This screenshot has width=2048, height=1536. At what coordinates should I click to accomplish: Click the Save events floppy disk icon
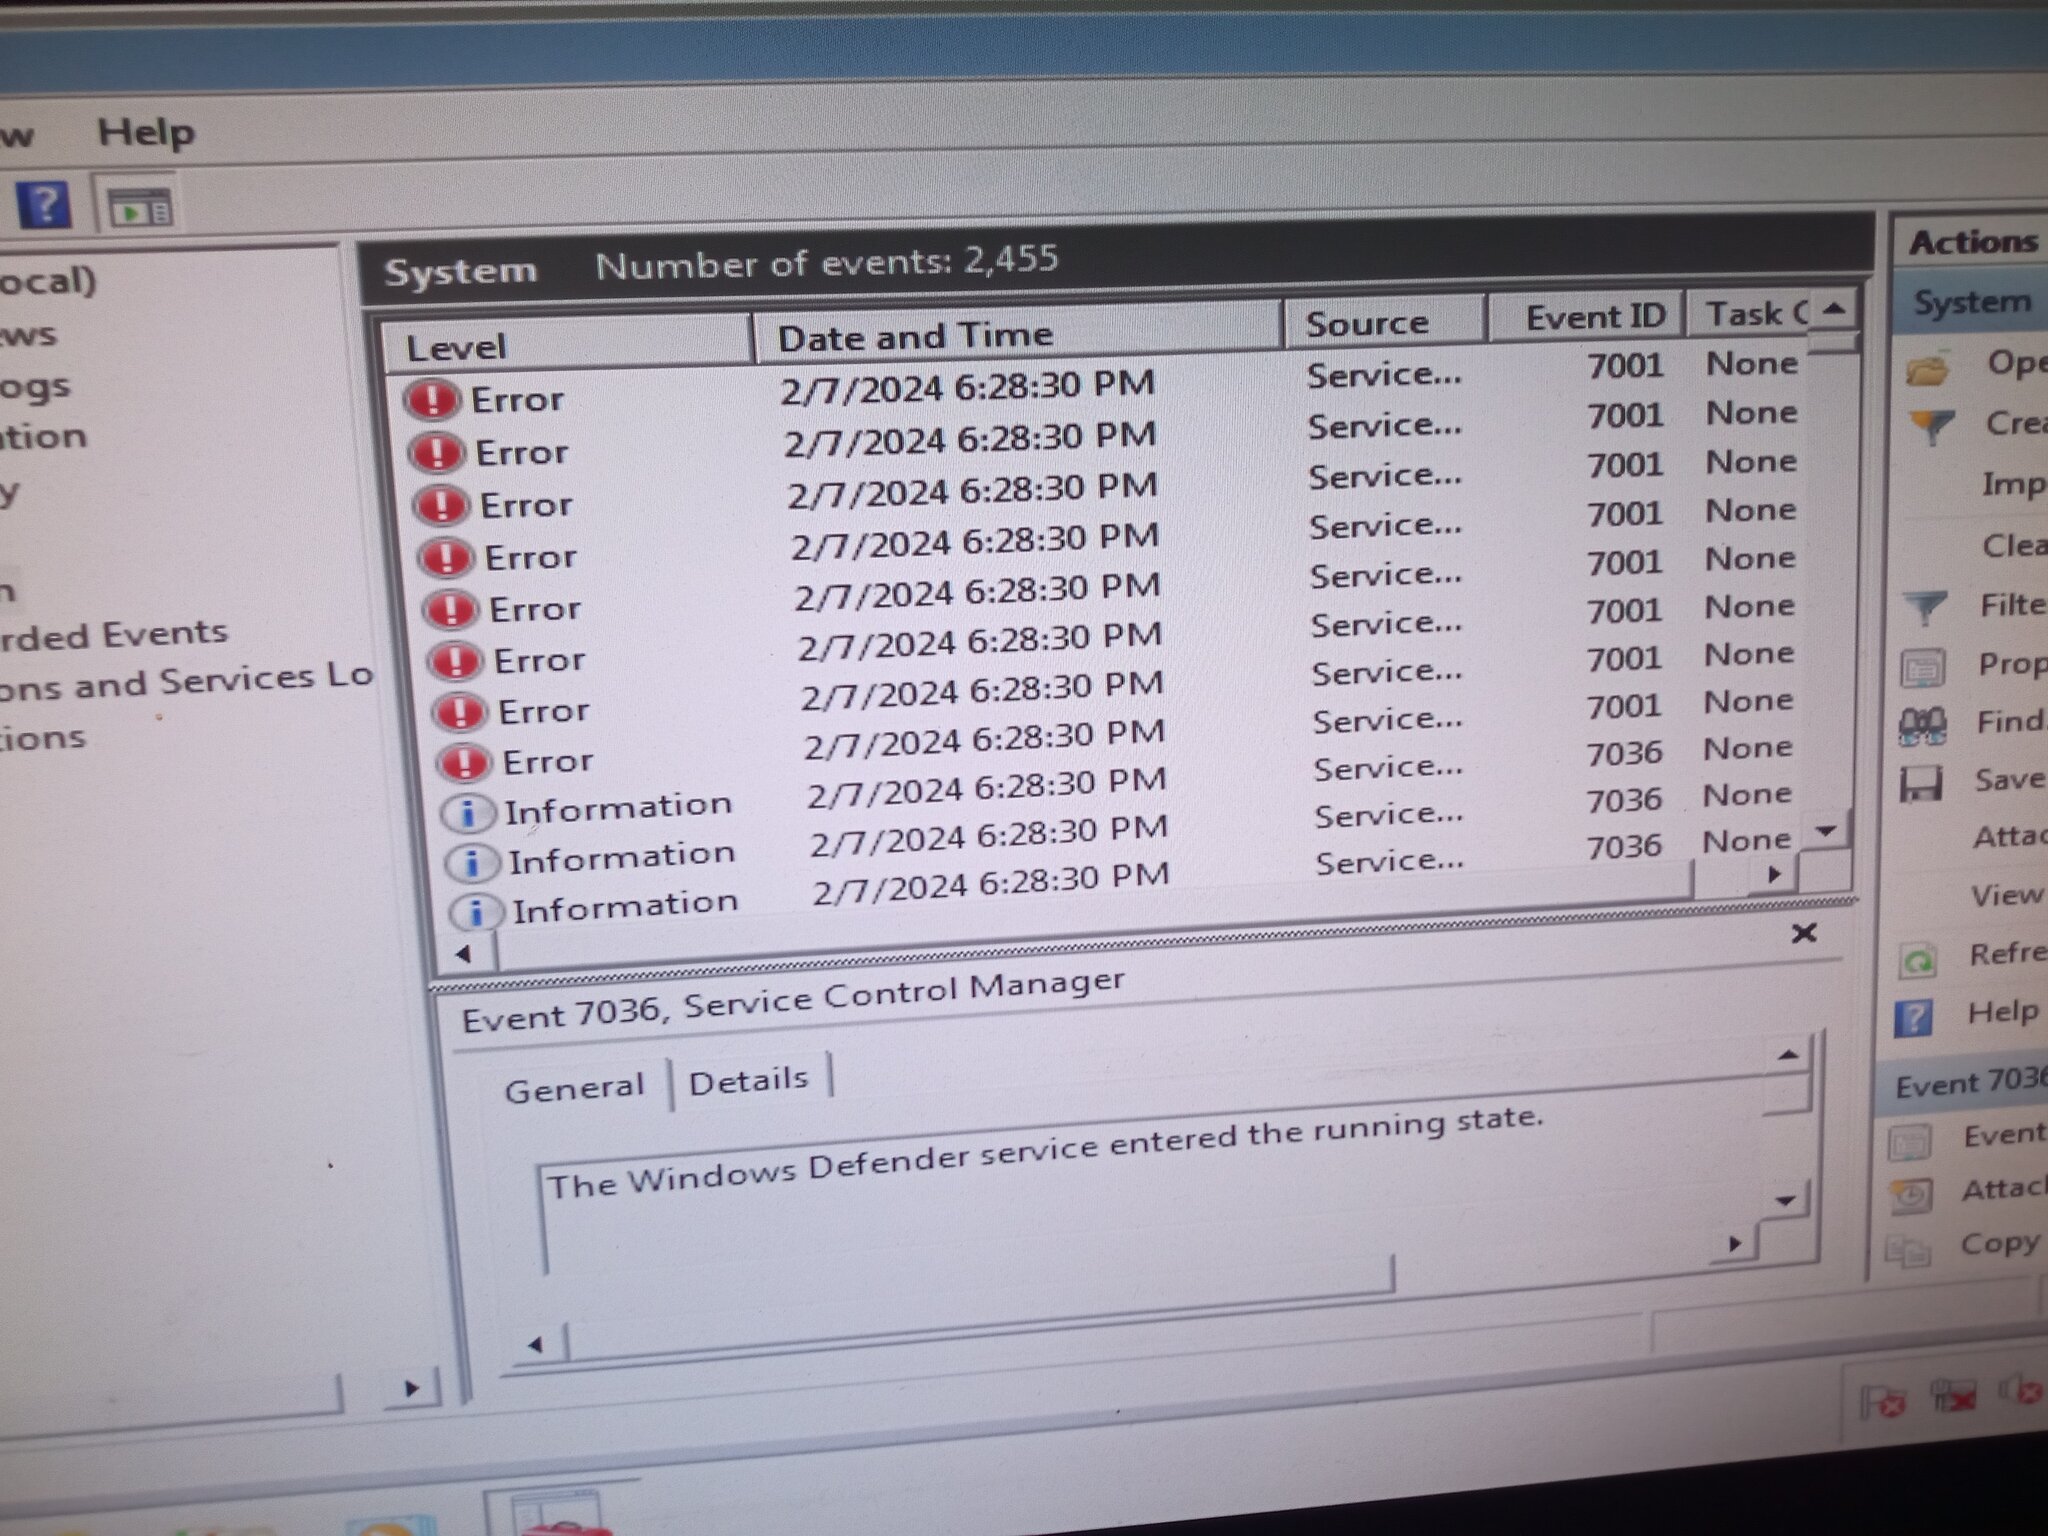point(1921,783)
